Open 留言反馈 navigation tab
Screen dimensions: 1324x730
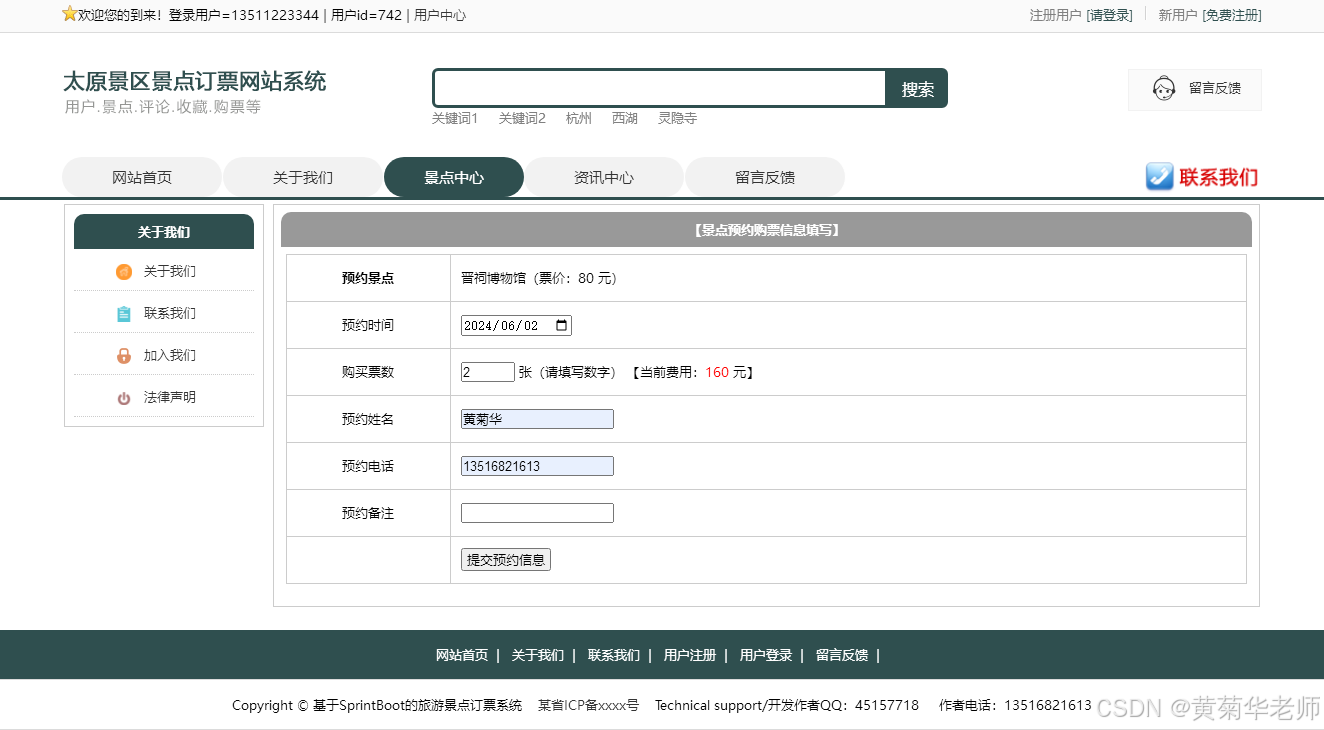pyautogui.click(x=765, y=177)
